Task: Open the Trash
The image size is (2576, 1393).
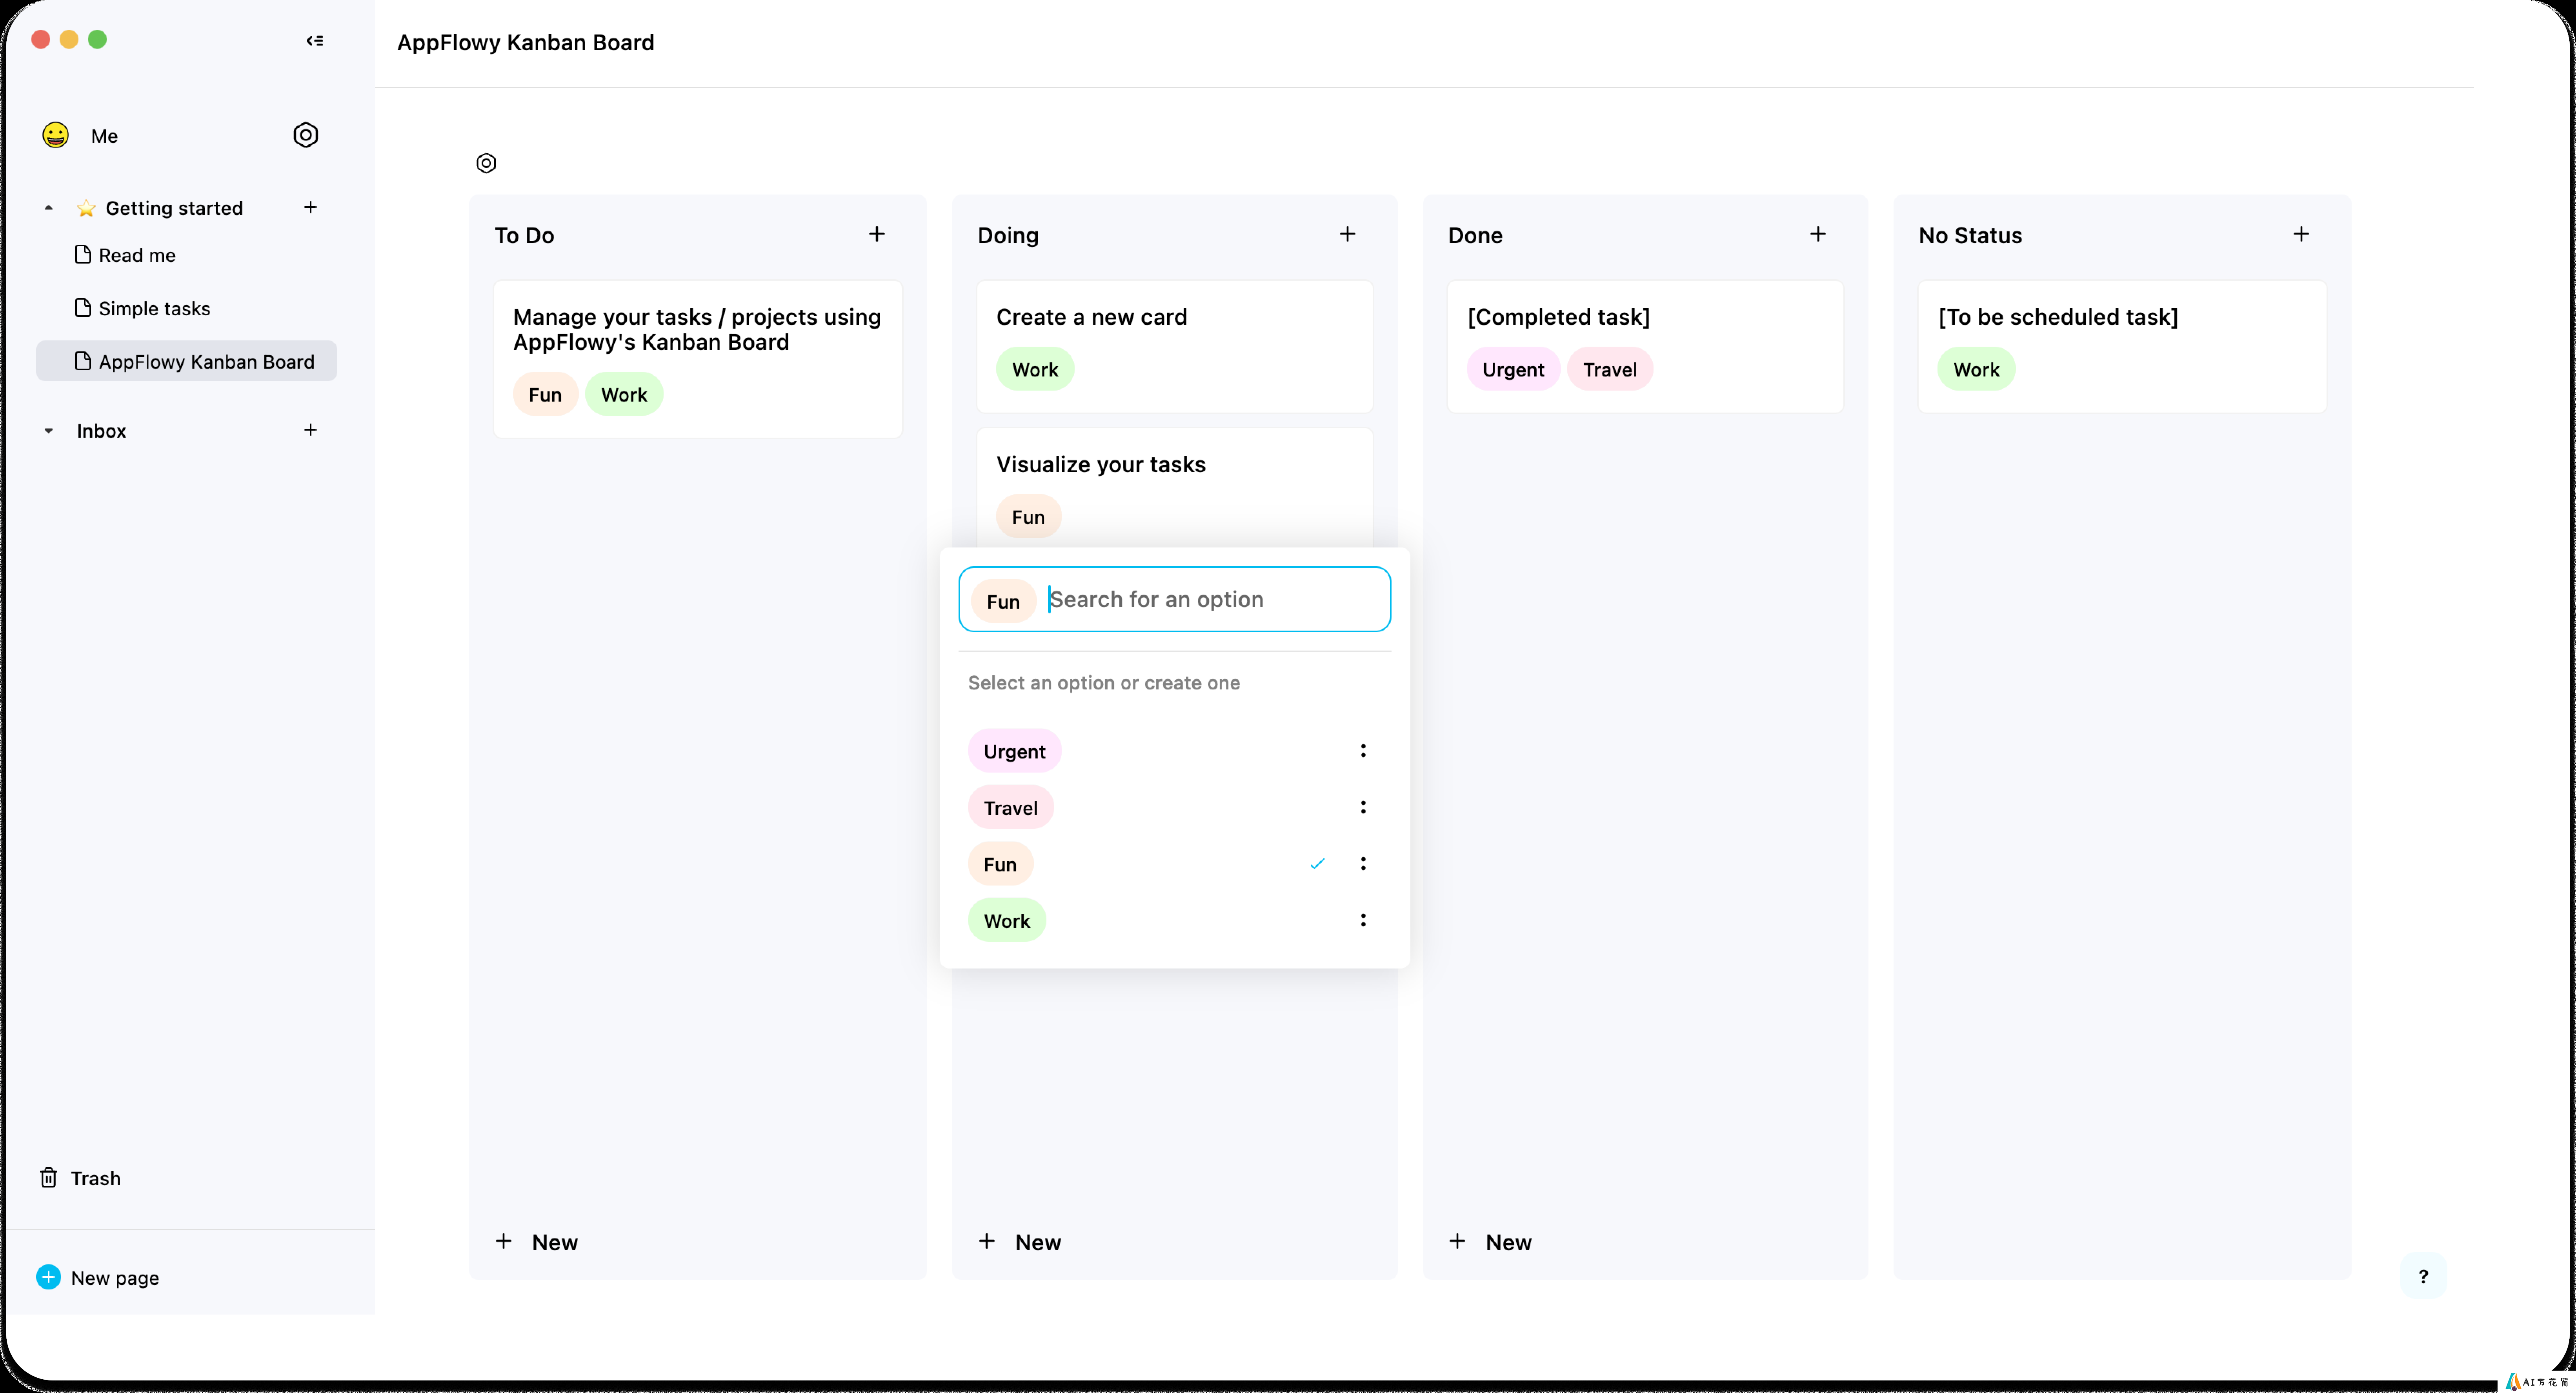Action: (80, 1178)
